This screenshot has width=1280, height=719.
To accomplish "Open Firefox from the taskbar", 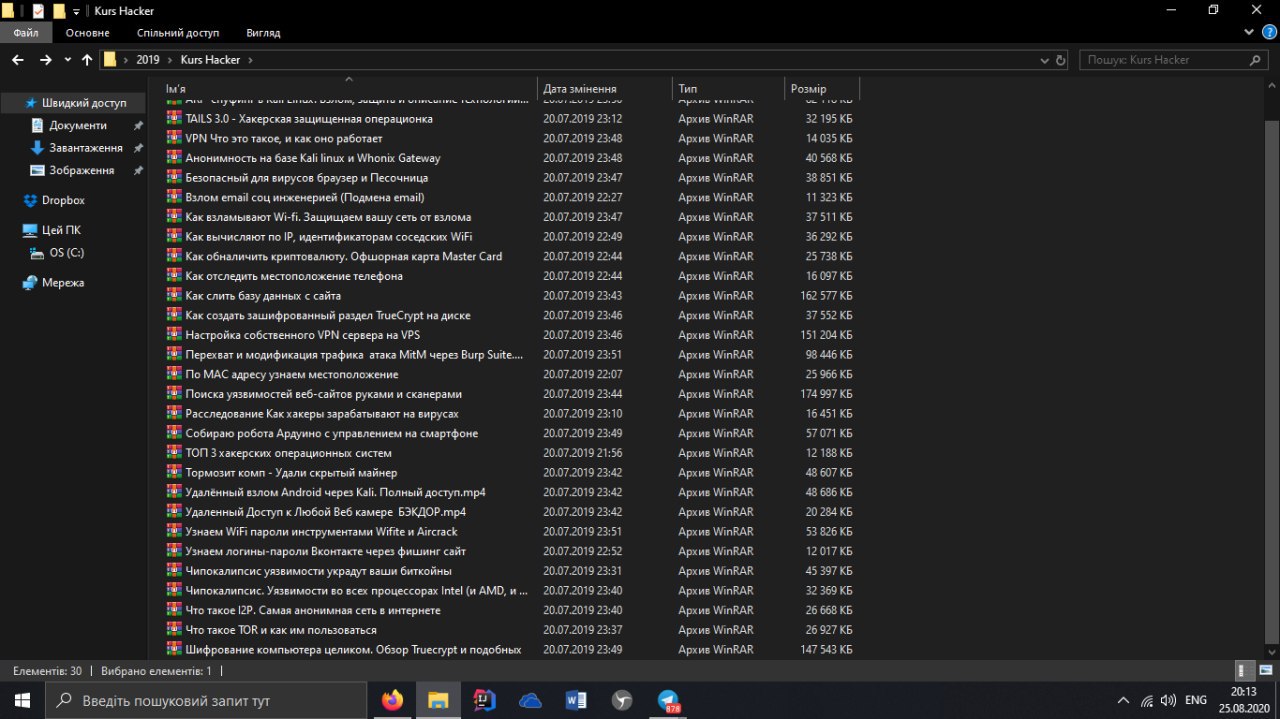I will [x=392, y=700].
